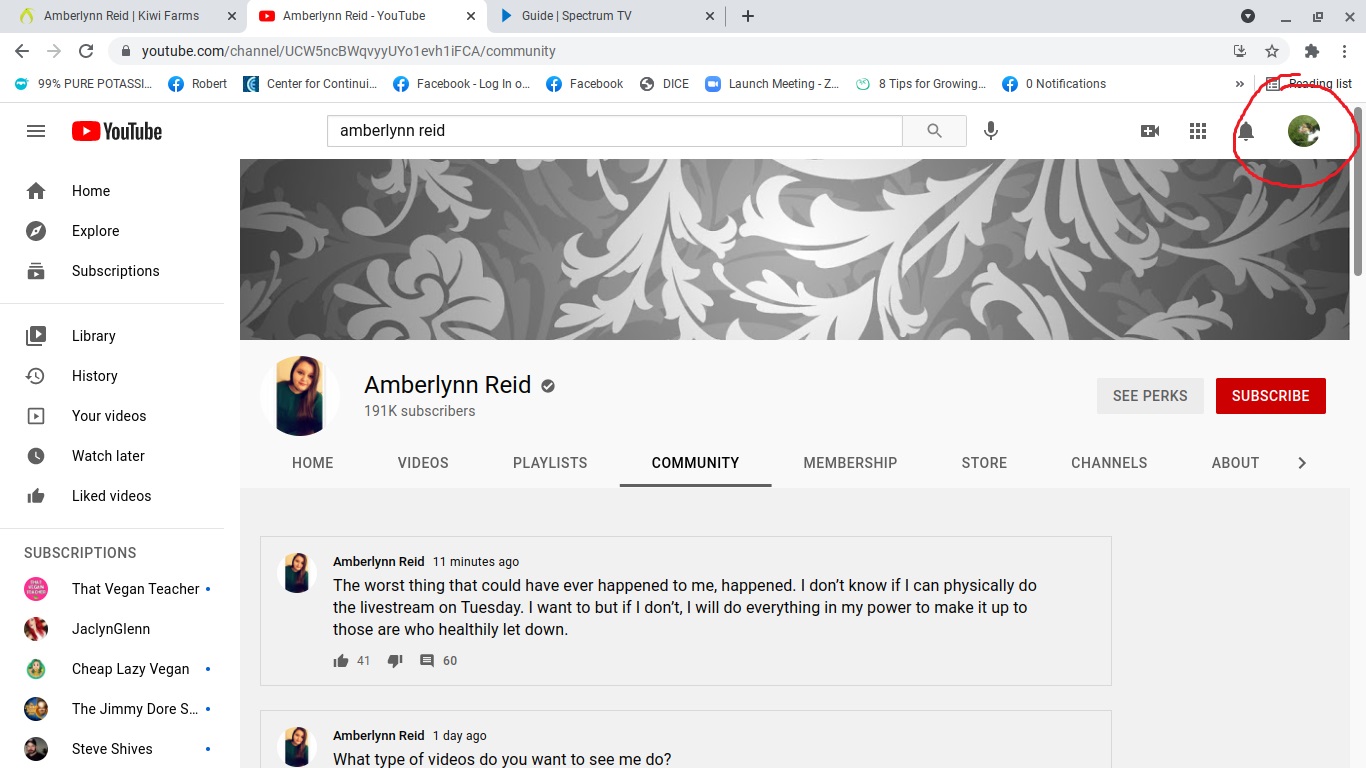Click the SEE PERKS button
Image resolution: width=1366 pixels, height=768 pixels.
pyautogui.click(x=1150, y=396)
